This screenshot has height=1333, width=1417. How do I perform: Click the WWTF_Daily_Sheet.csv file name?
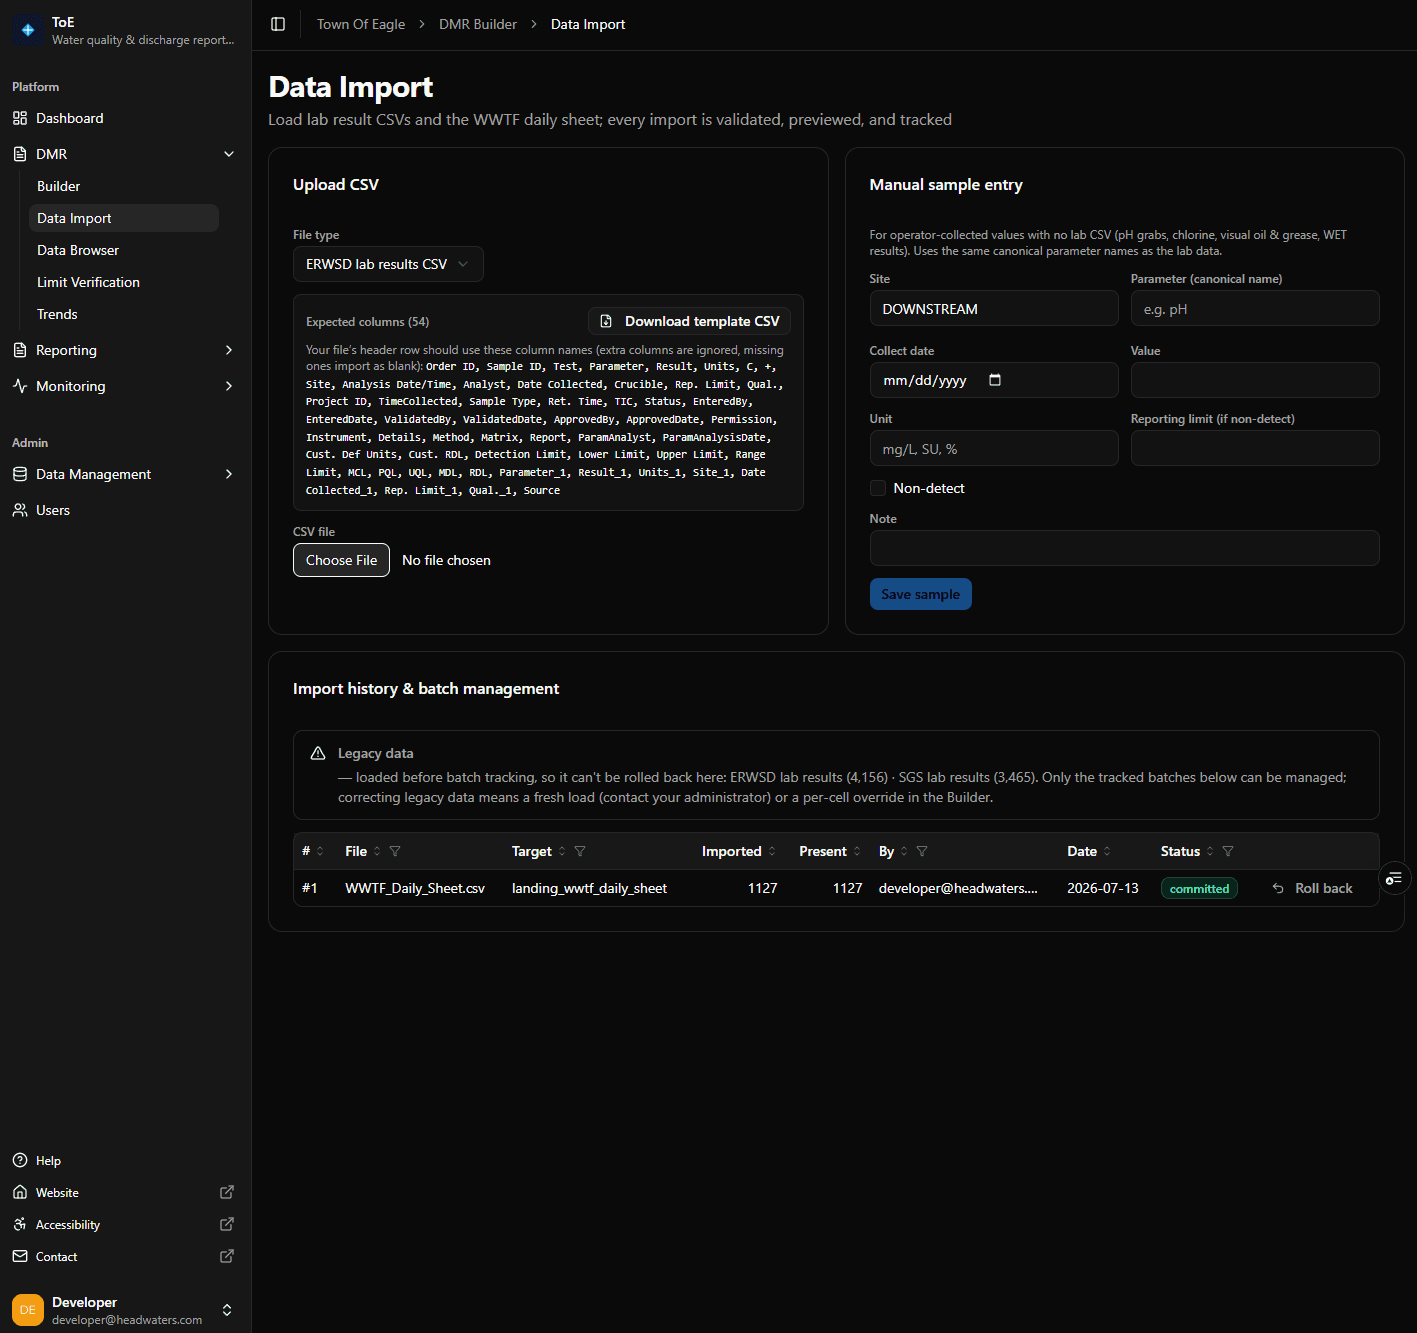coord(415,888)
